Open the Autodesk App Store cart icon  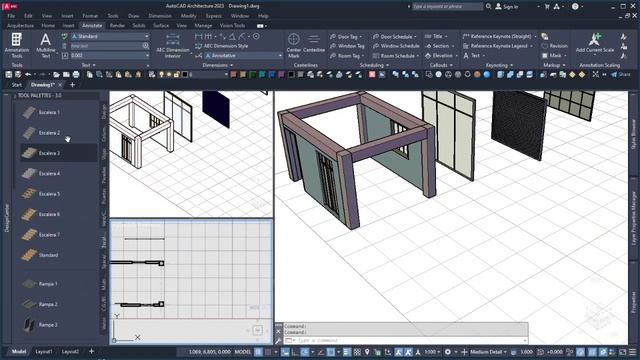(x=547, y=6)
